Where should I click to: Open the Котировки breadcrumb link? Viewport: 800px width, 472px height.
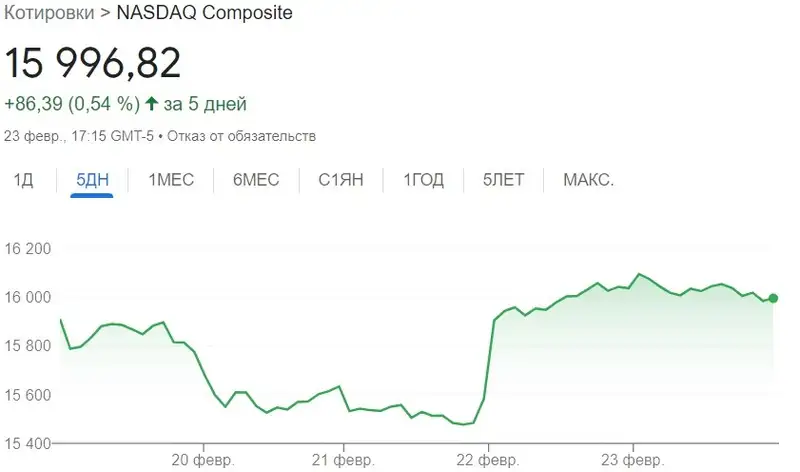coord(42,14)
